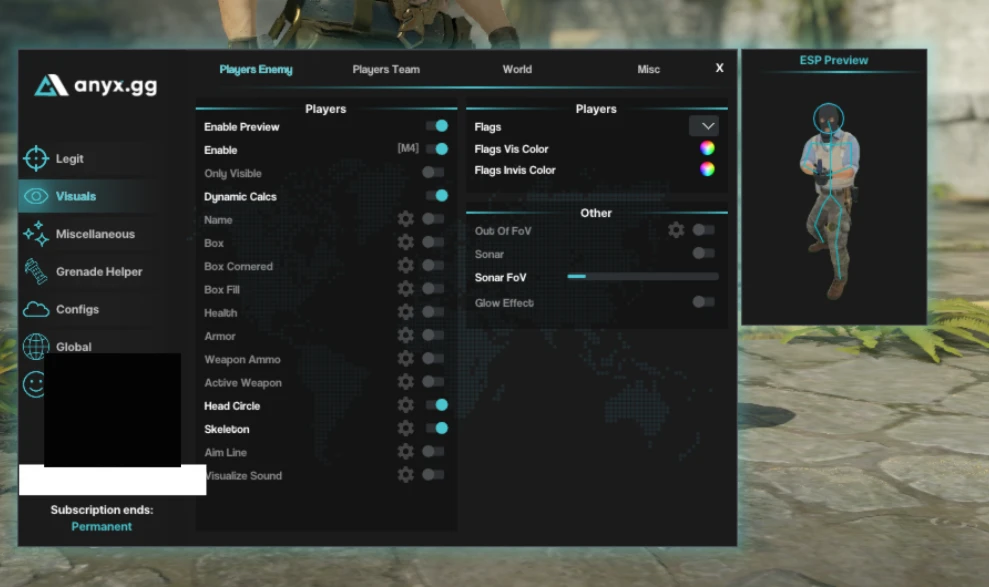Turn on the Health toggle
This screenshot has width=989, height=587.
(x=433, y=312)
